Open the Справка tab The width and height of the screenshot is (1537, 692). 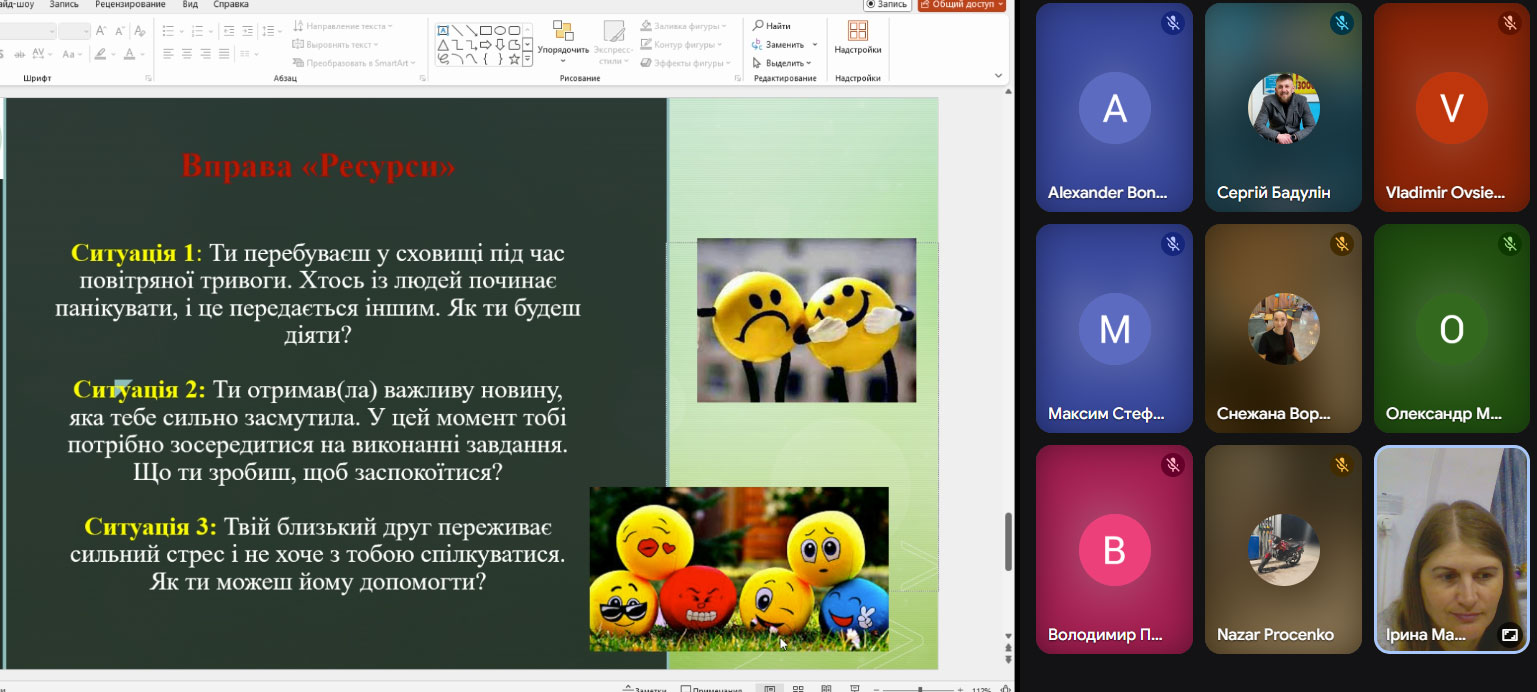231,5
